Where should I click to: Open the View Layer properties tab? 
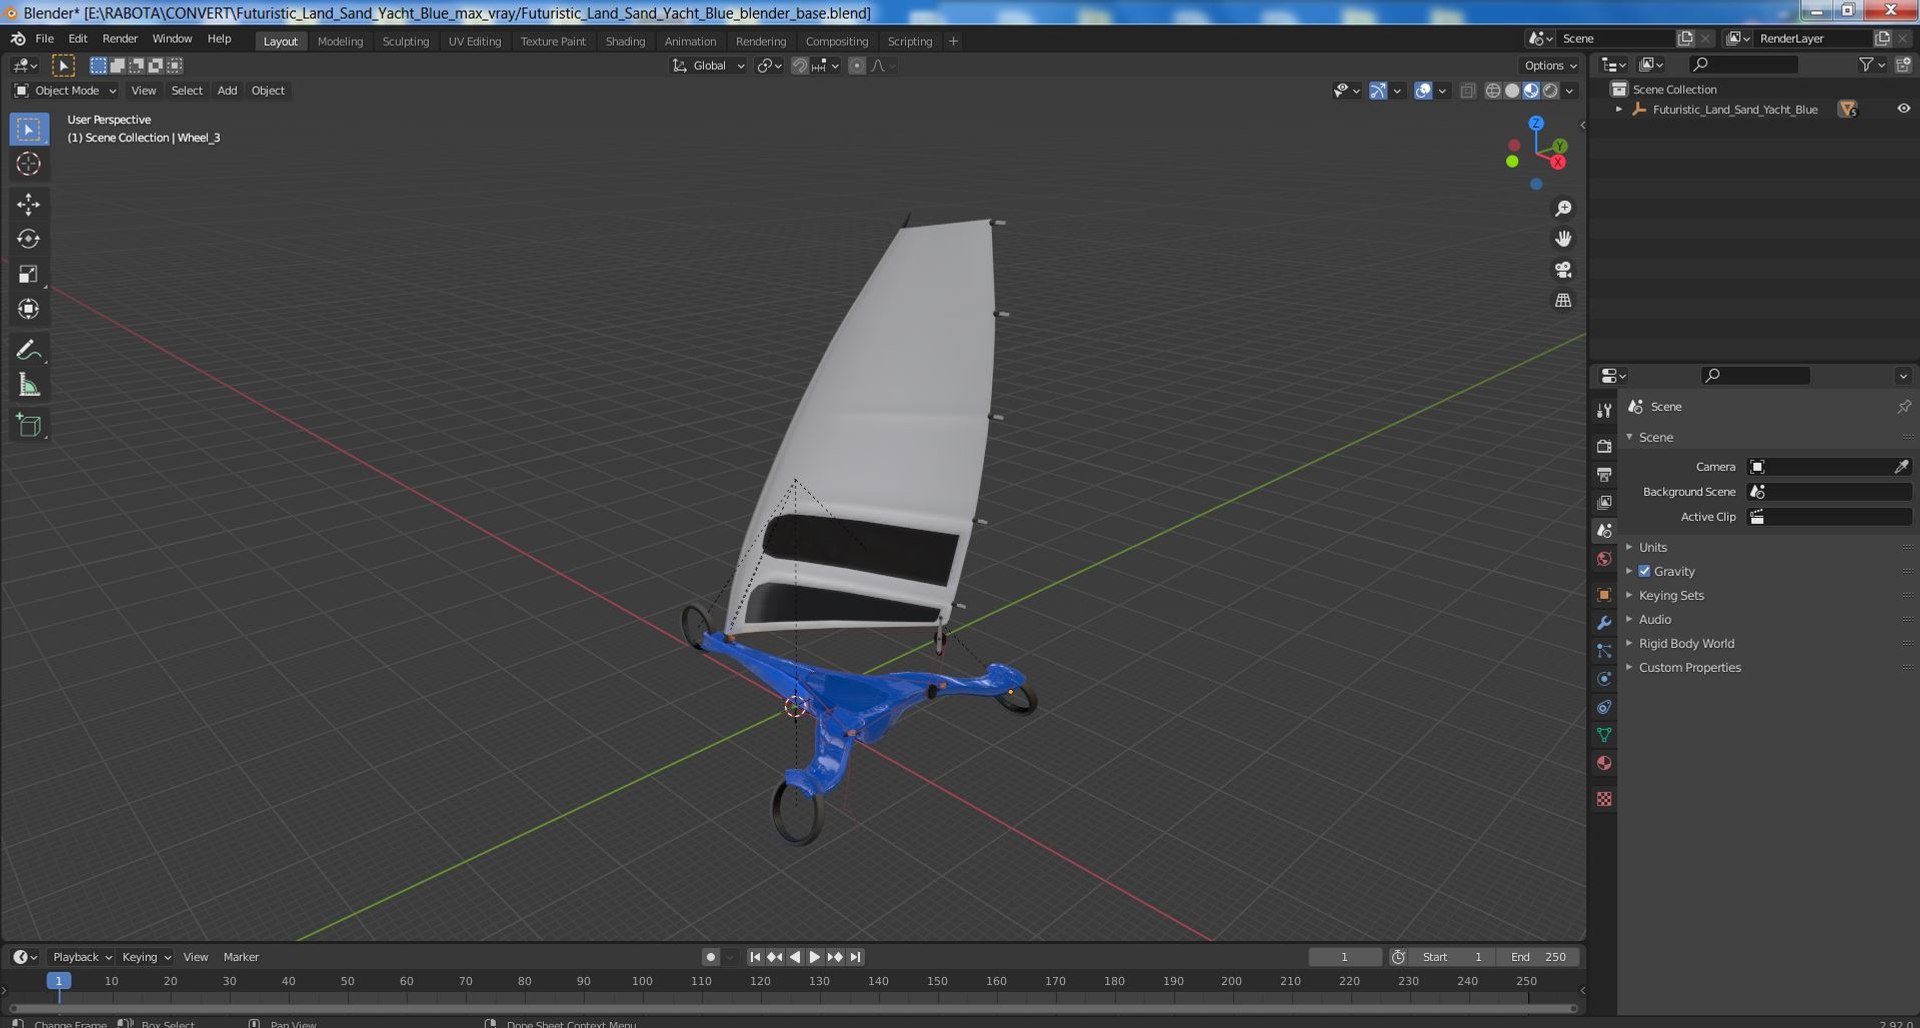click(x=1604, y=502)
